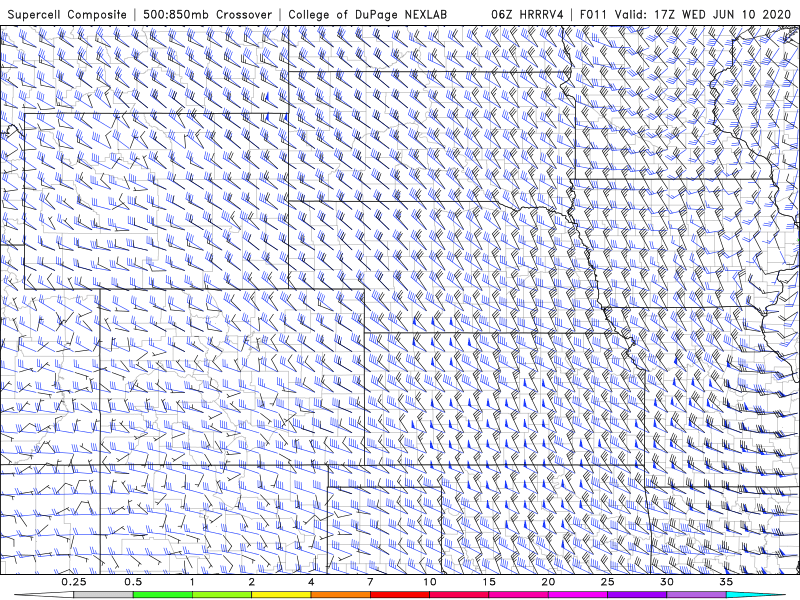The image size is (800, 600).
Task: Select the orange 4–7 color bar segment
Action: coord(340,595)
